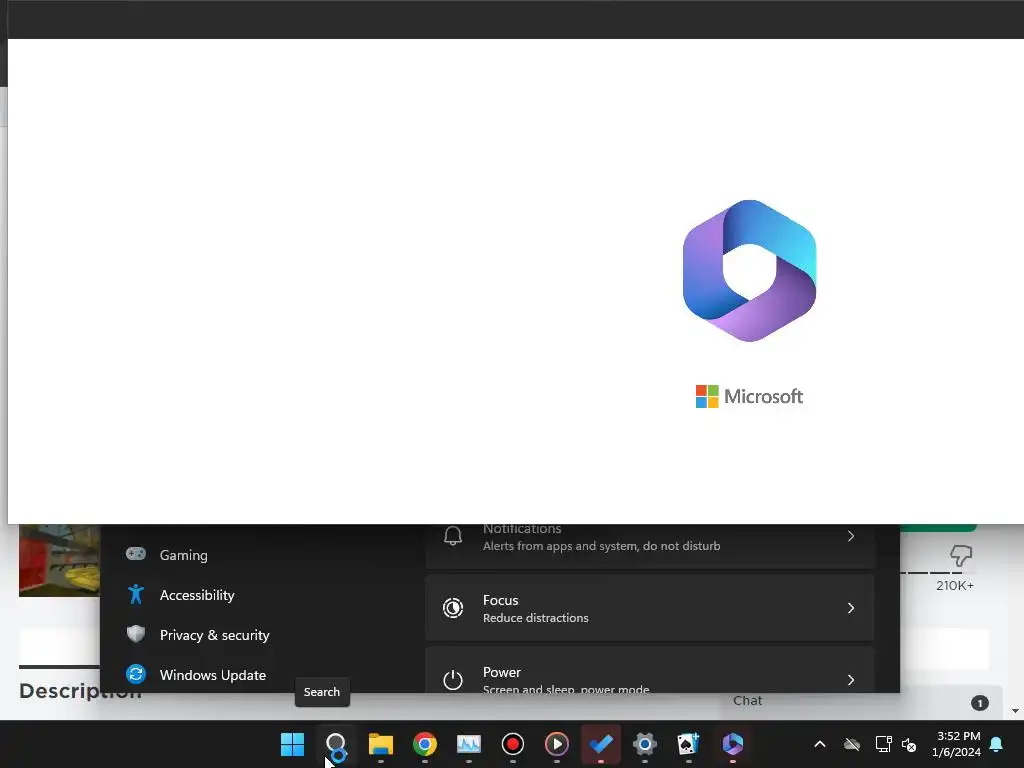Show hidden system tray icons
This screenshot has height=768, width=1024.
coord(820,744)
